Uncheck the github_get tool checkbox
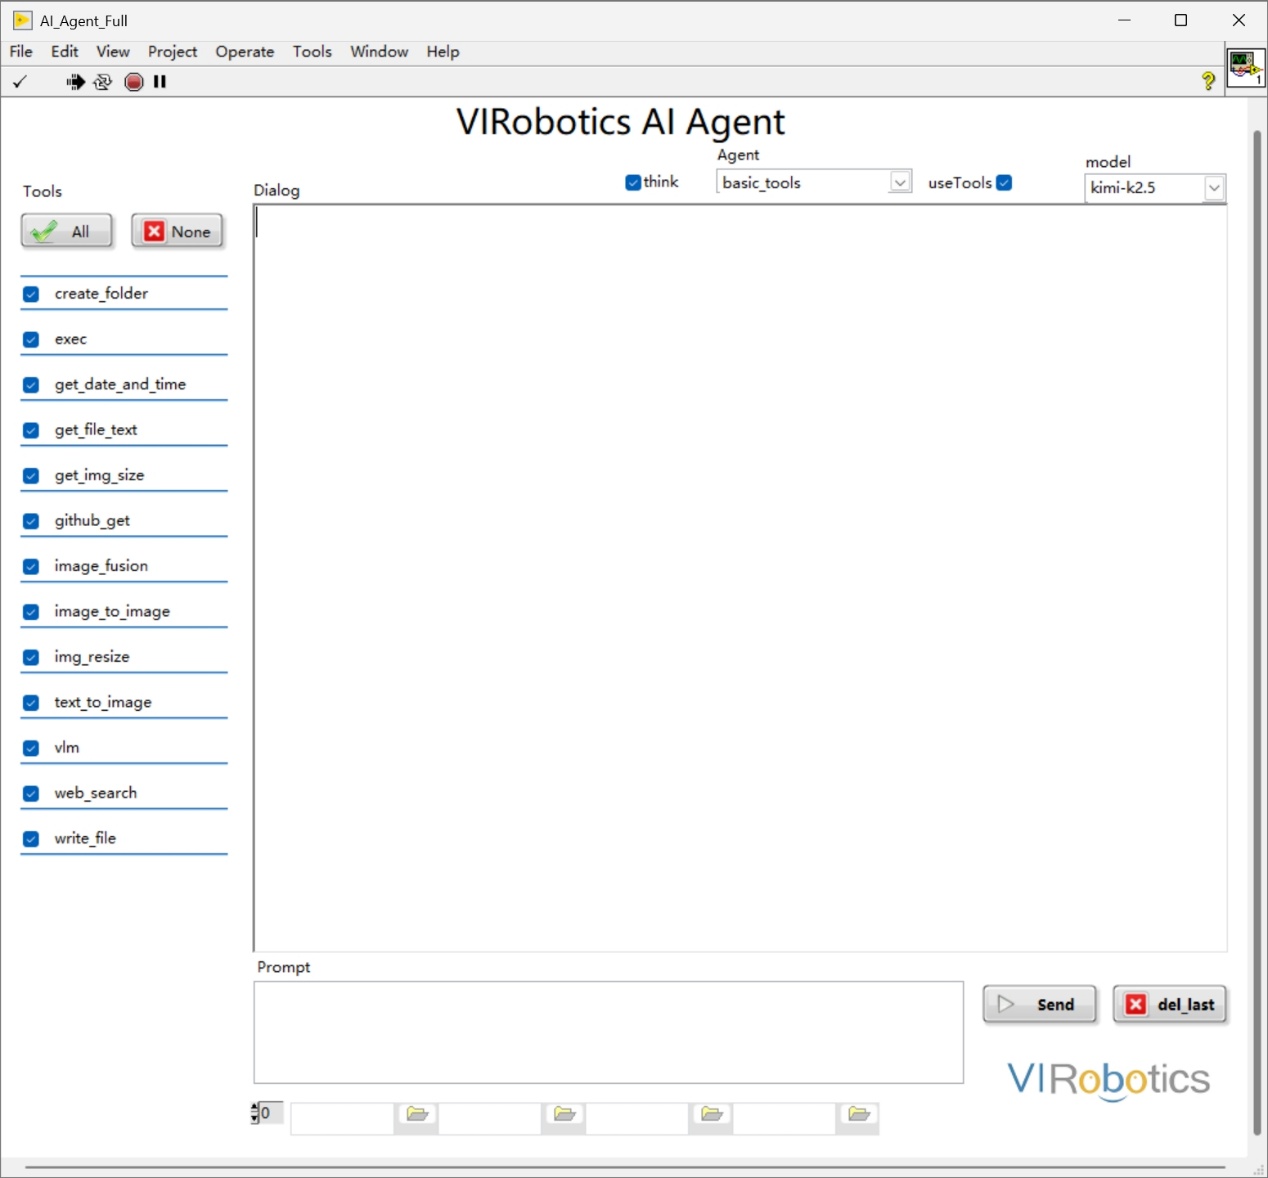The width and height of the screenshot is (1268, 1178). (31, 521)
